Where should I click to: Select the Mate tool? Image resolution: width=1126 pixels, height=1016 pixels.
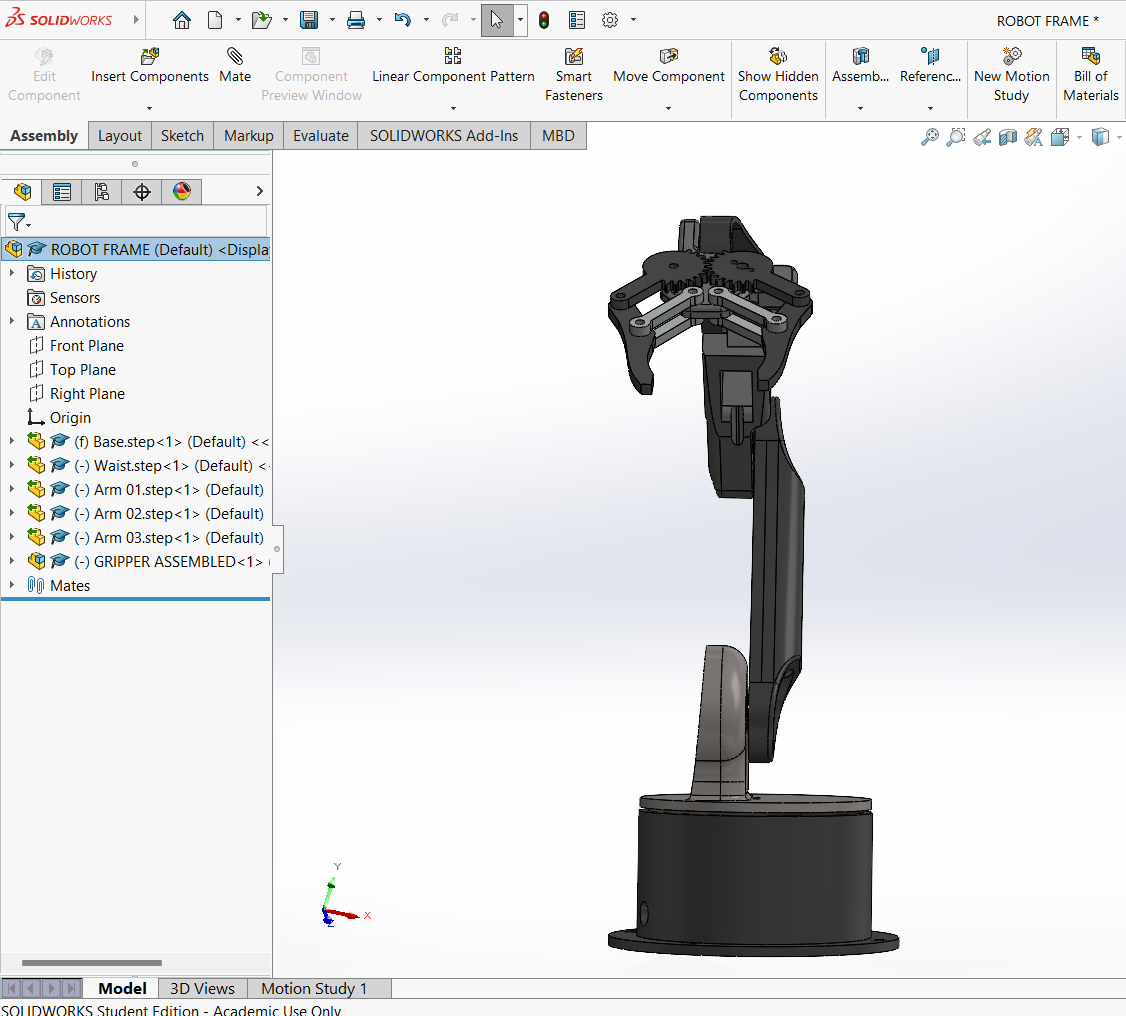[x=235, y=66]
